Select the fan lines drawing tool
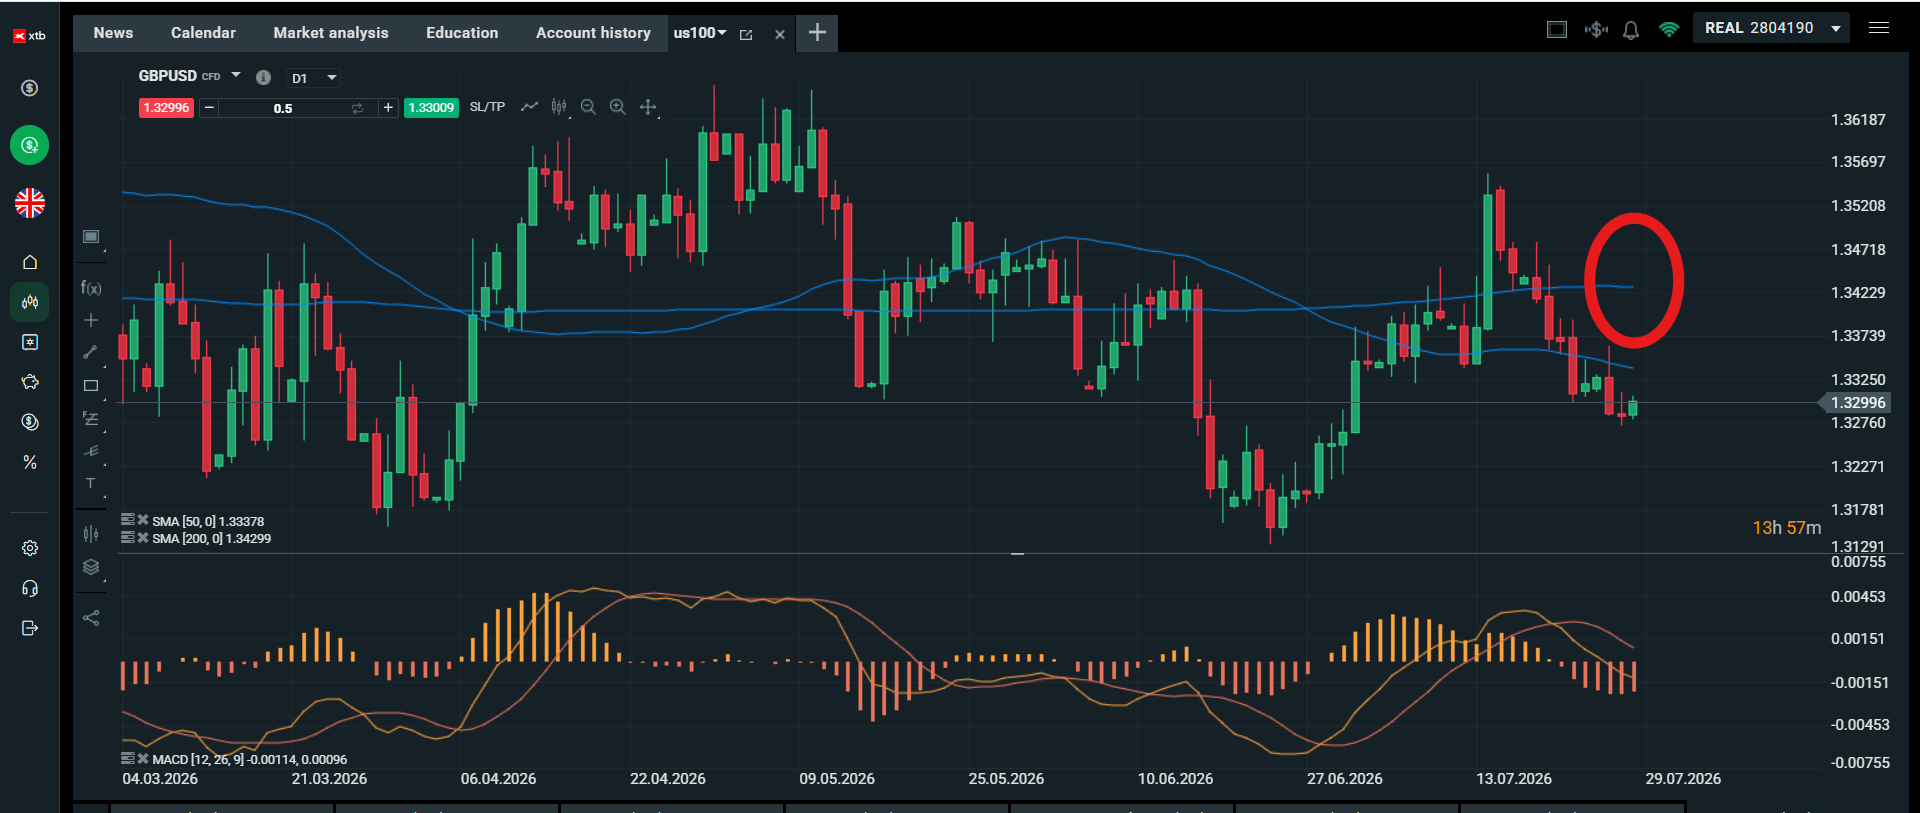1920x813 pixels. tap(91, 451)
